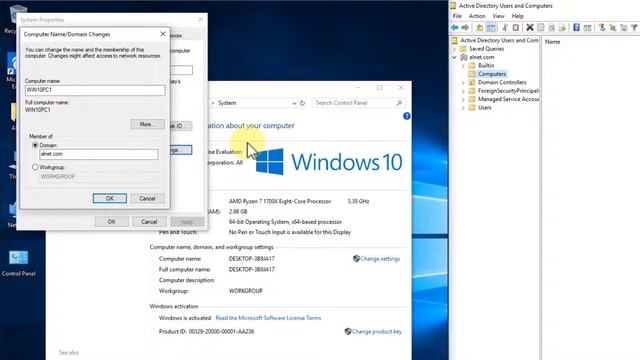This screenshot has width=640, height=360.
Task: Expand the Users container
Action: click(x=463, y=108)
